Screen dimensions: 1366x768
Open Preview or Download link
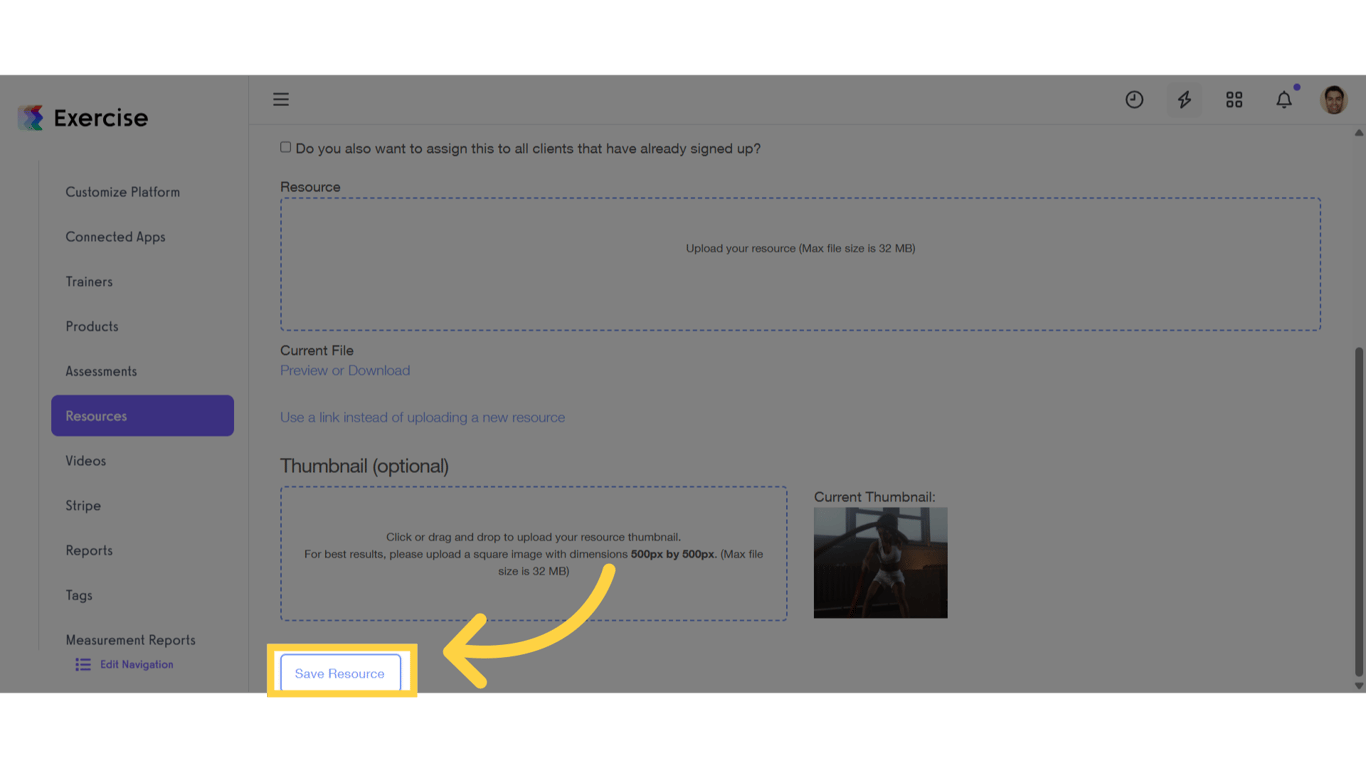tap(345, 370)
